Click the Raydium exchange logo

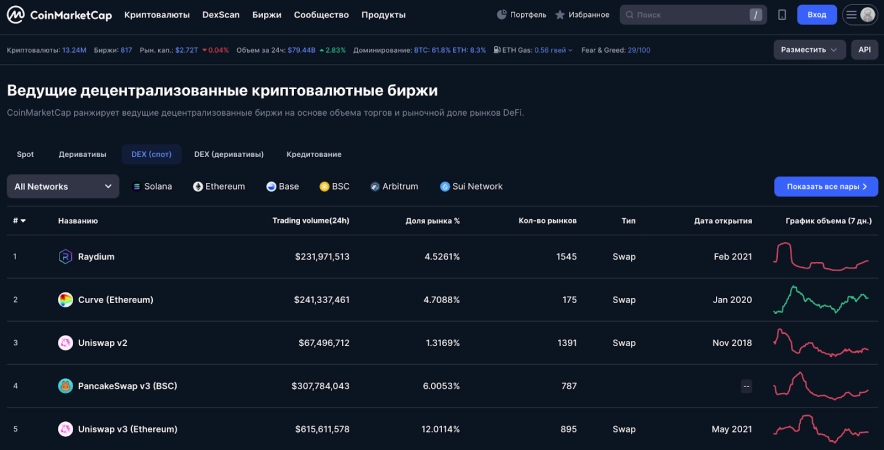(x=65, y=257)
